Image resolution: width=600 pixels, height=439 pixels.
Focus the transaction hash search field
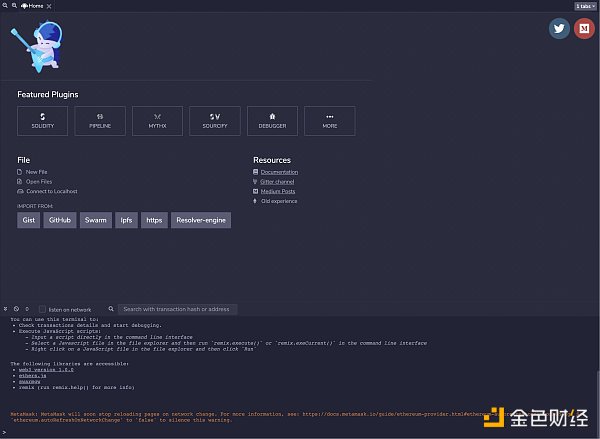coord(178,309)
